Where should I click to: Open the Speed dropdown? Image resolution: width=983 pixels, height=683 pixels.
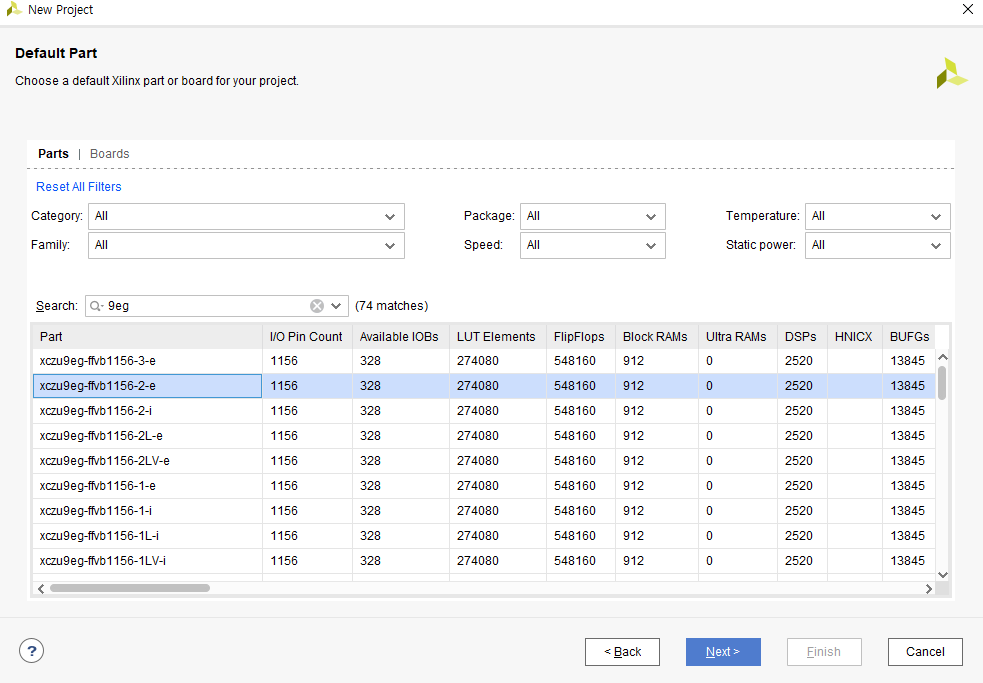[x=592, y=245]
